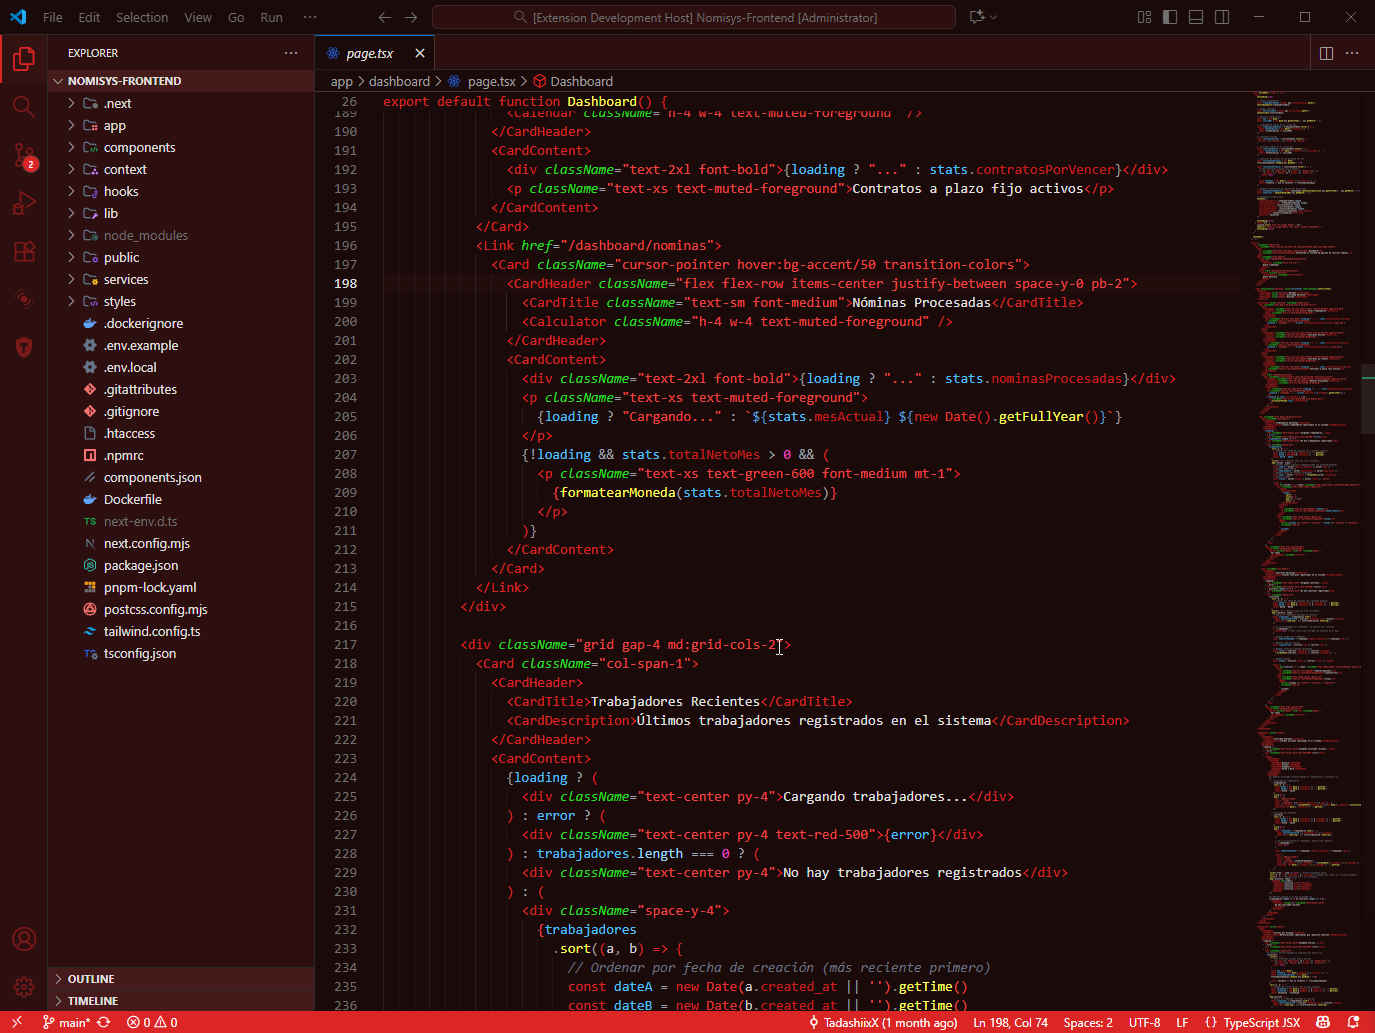Image resolution: width=1375 pixels, height=1033 pixels.
Task: Open the overflow menu ellipsis in menu bar
Action: 310,17
